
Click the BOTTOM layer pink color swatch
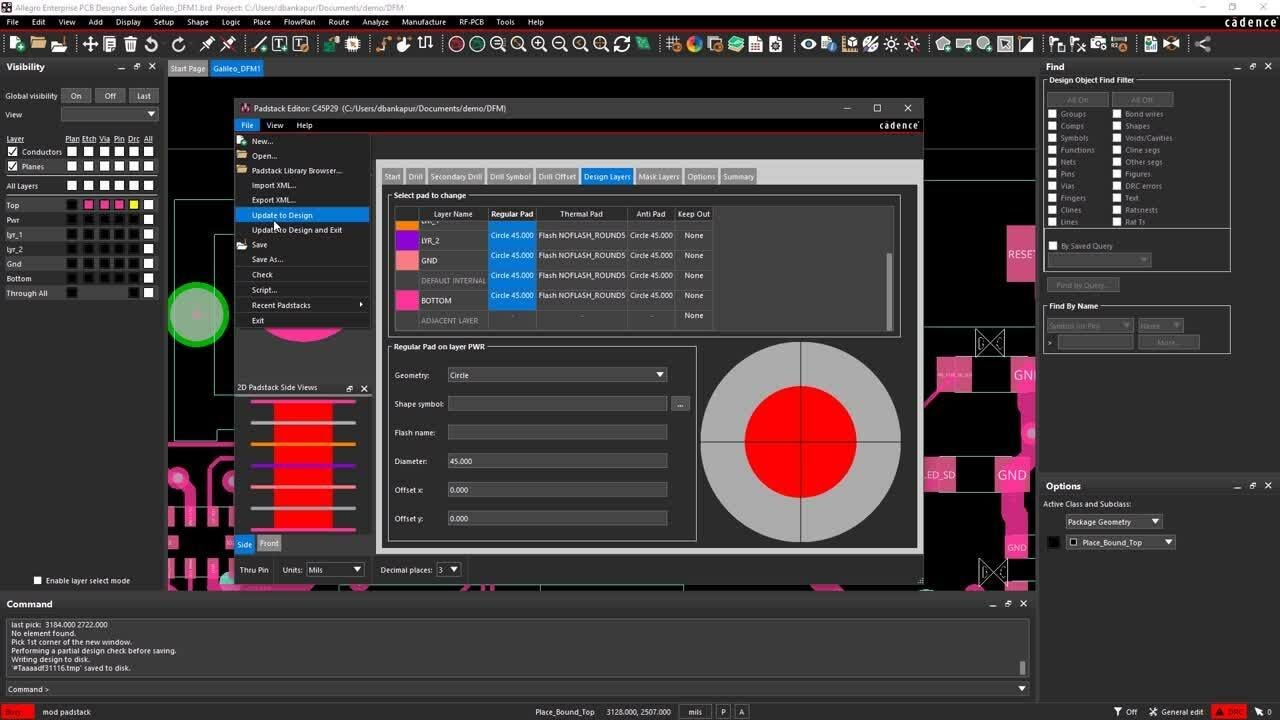[407, 300]
